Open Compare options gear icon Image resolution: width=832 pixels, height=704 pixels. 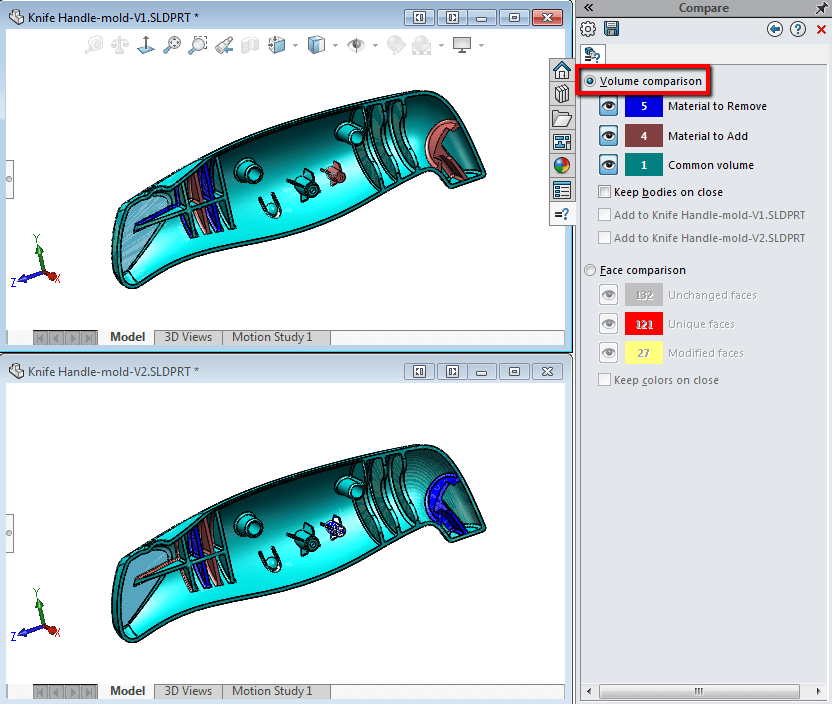coord(588,29)
